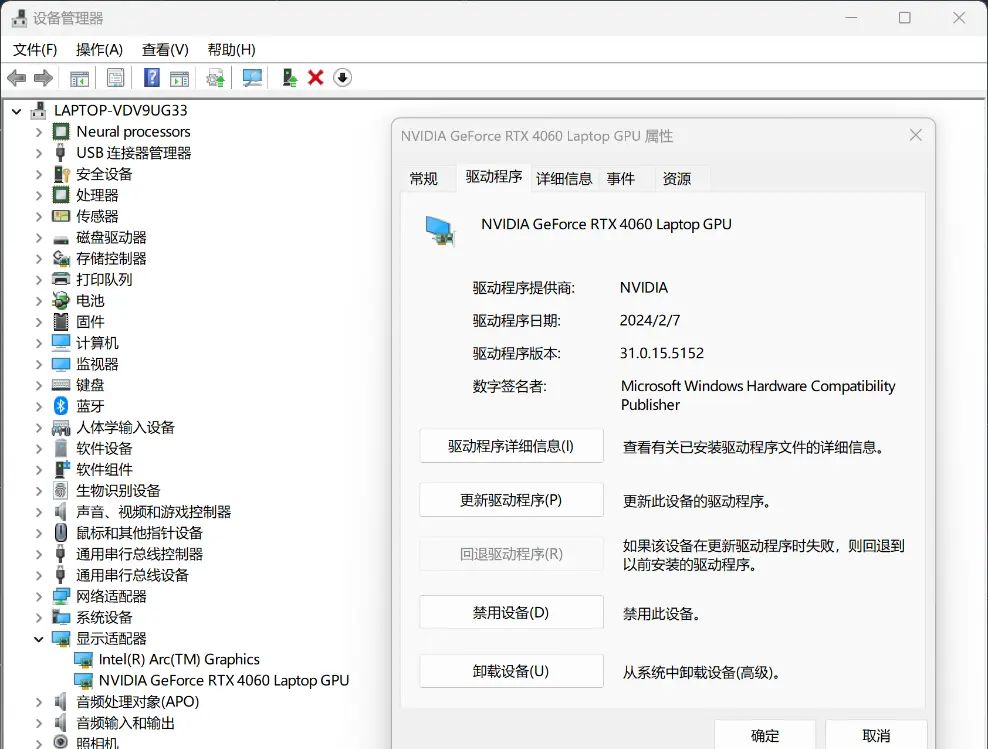Click the Forward arrow toolbar icon

43,78
